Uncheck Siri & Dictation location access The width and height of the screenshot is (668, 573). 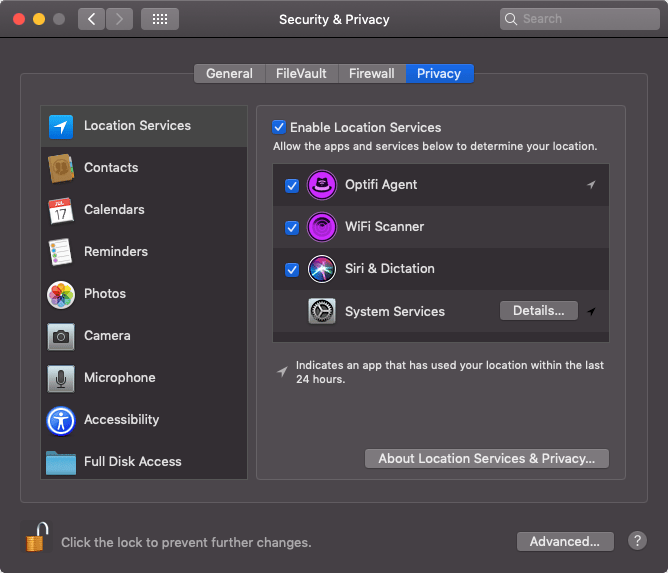[x=292, y=270]
